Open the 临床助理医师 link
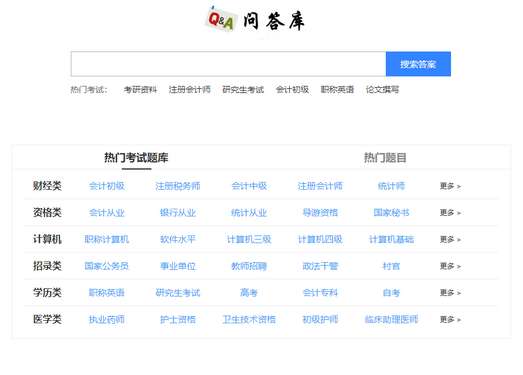Screen dimensions: 523x375 click(x=391, y=319)
